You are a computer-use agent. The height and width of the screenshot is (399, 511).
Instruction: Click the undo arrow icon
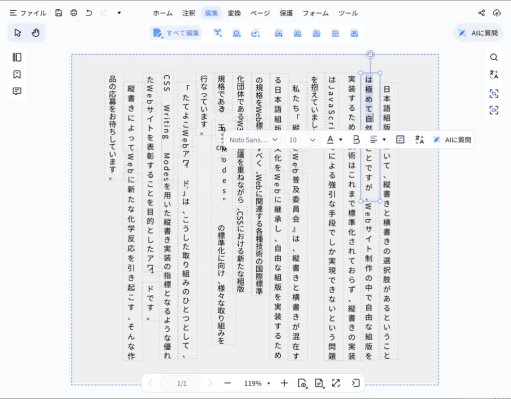[x=89, y=13]
